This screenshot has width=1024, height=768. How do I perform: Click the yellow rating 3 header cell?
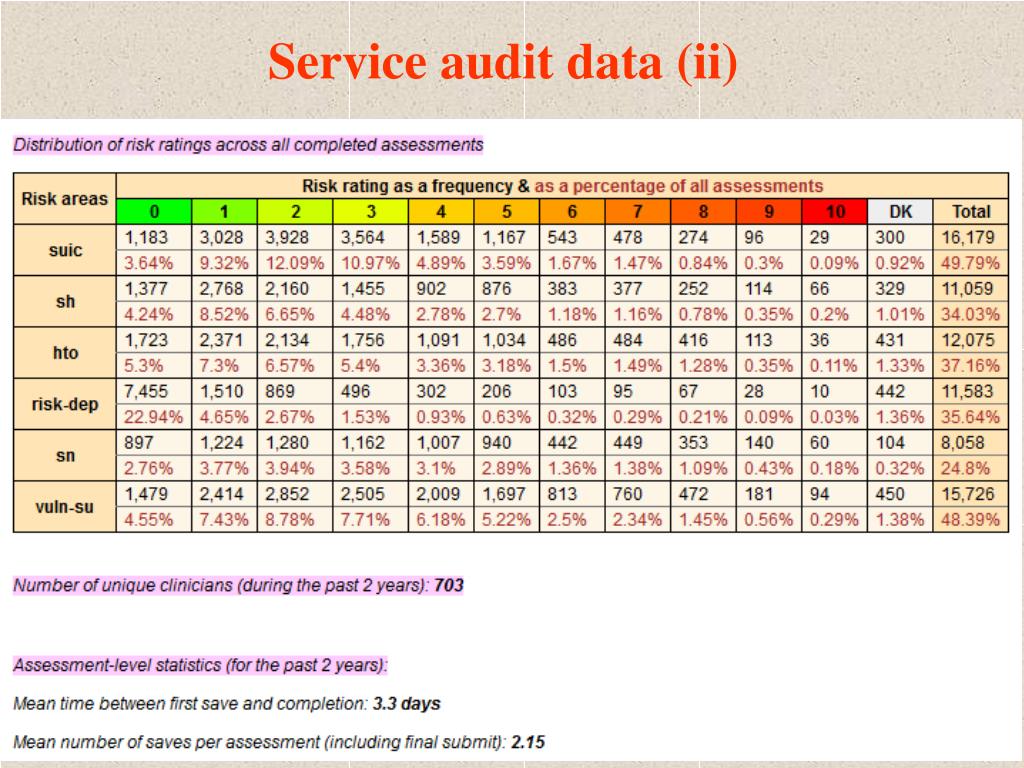click(371, 212)
